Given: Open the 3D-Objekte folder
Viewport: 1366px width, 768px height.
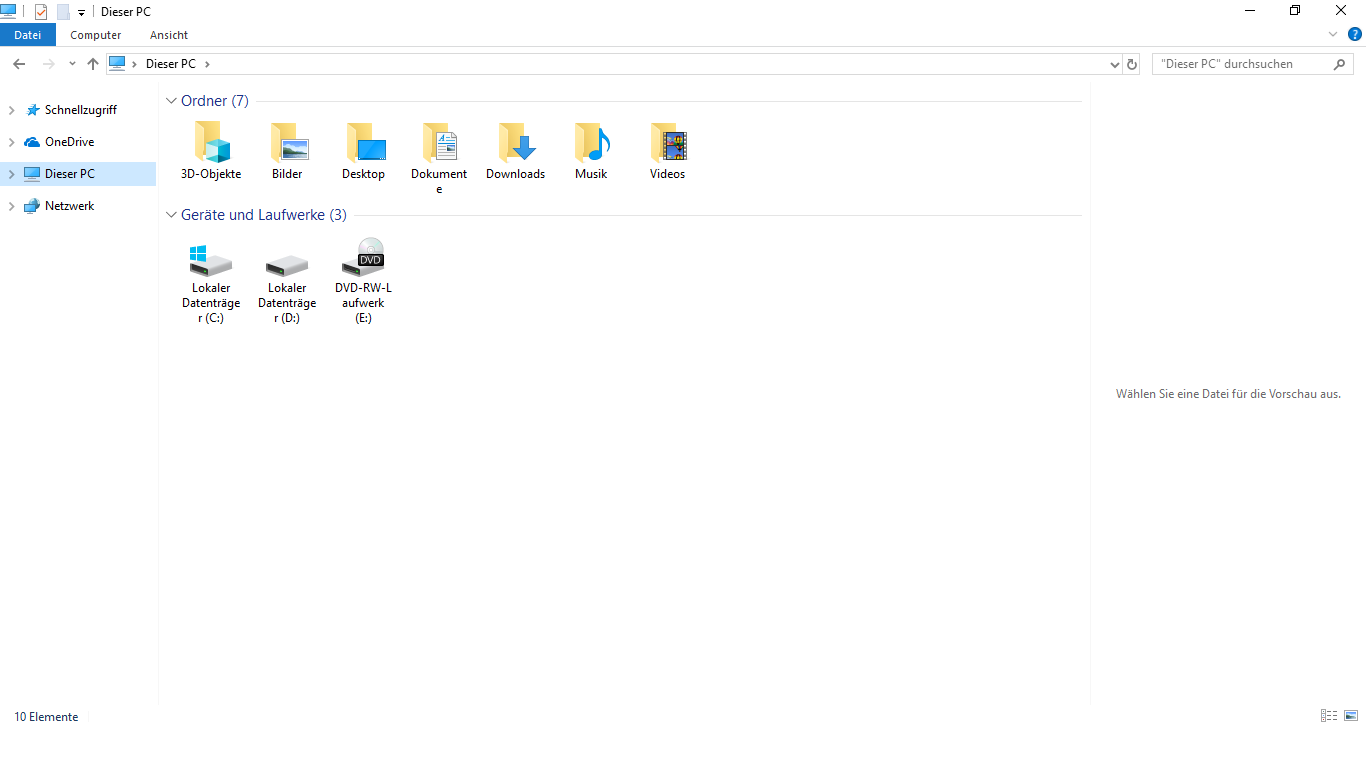Looking at the screenshot, I should 211,150.
